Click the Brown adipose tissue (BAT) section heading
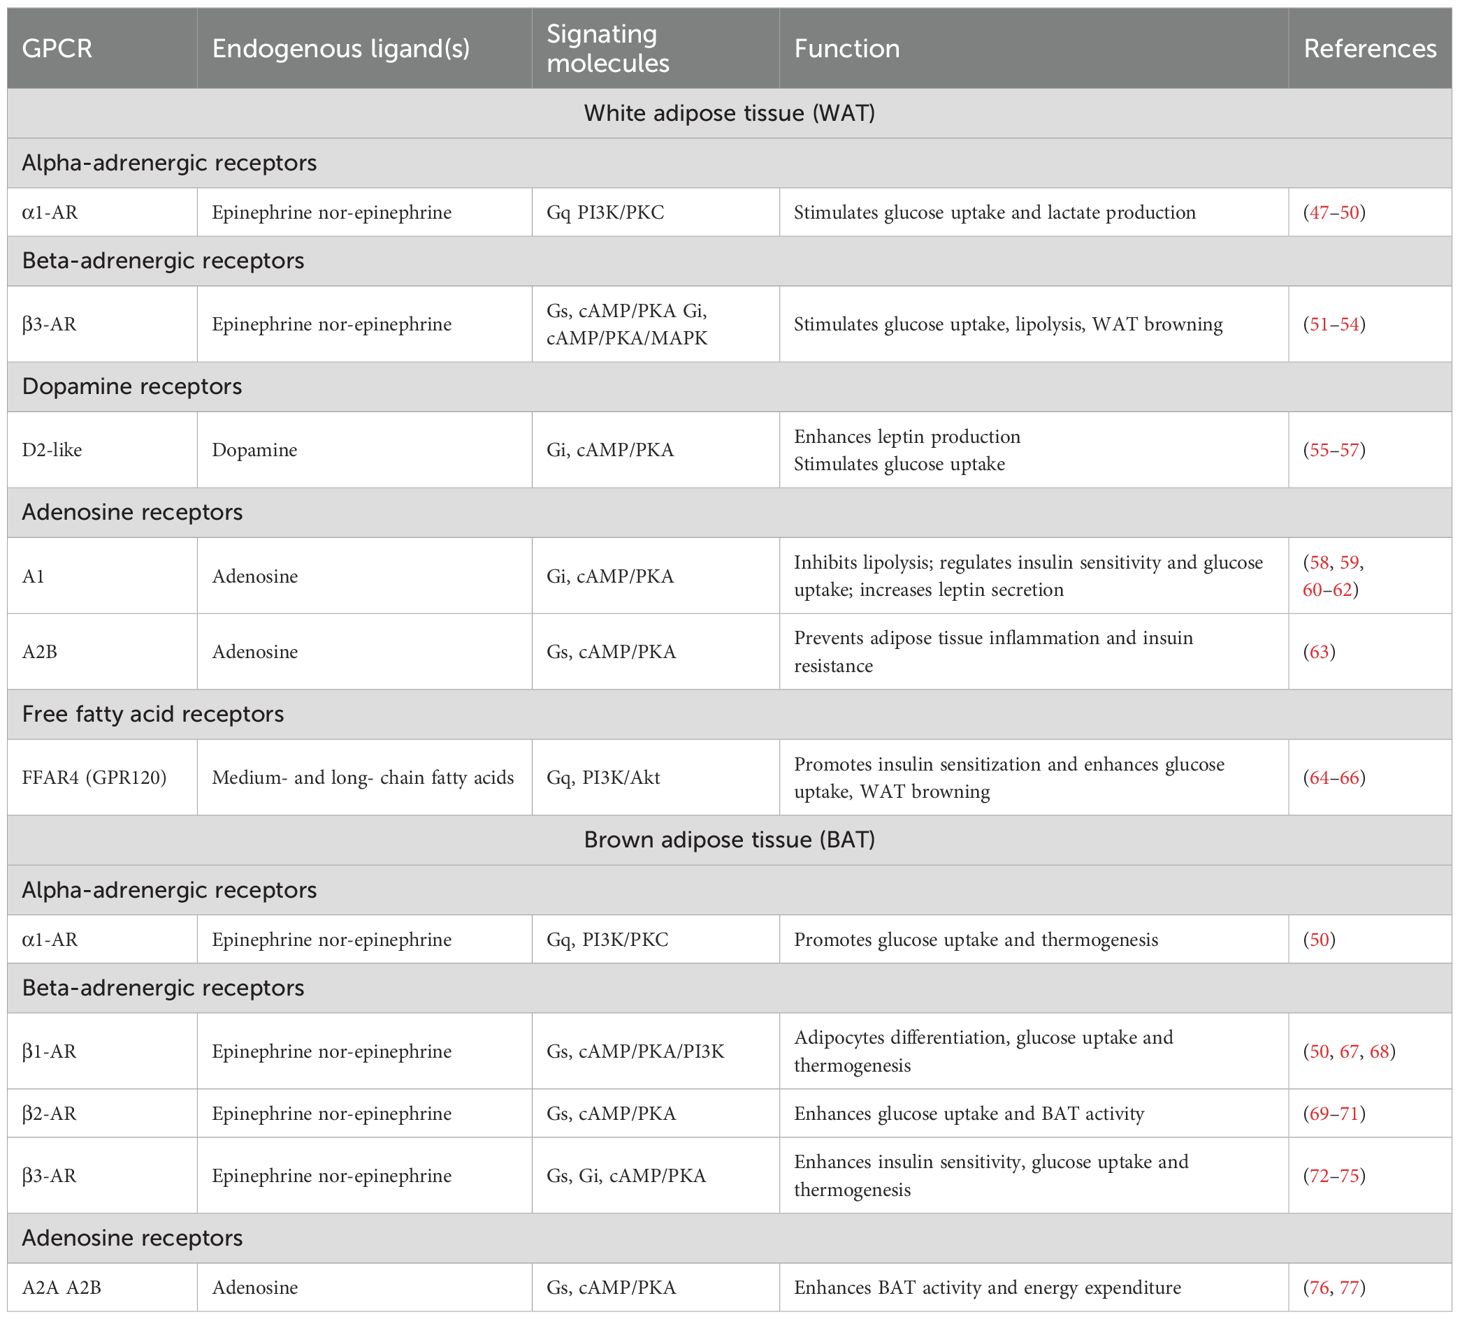This screenshot has height=1319, width=1460. pos(729,840)
